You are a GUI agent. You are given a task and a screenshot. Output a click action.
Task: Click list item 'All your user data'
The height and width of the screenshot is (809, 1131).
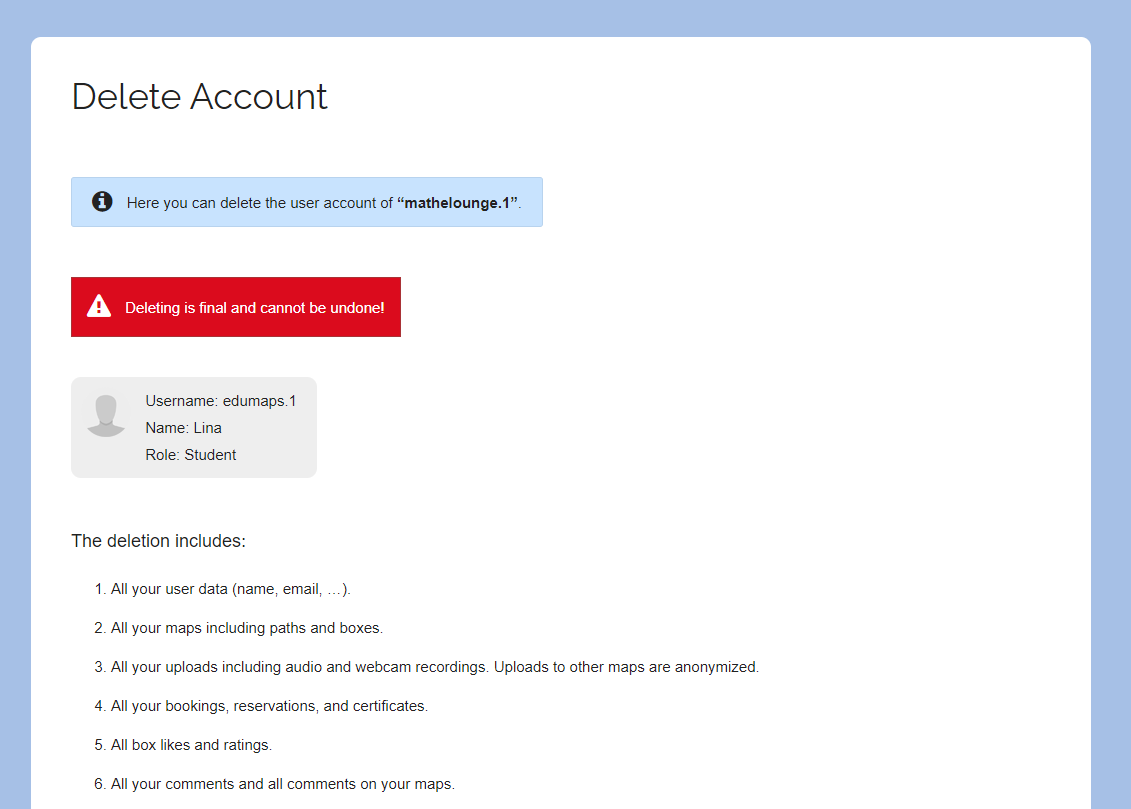click(x=170, y=589)
